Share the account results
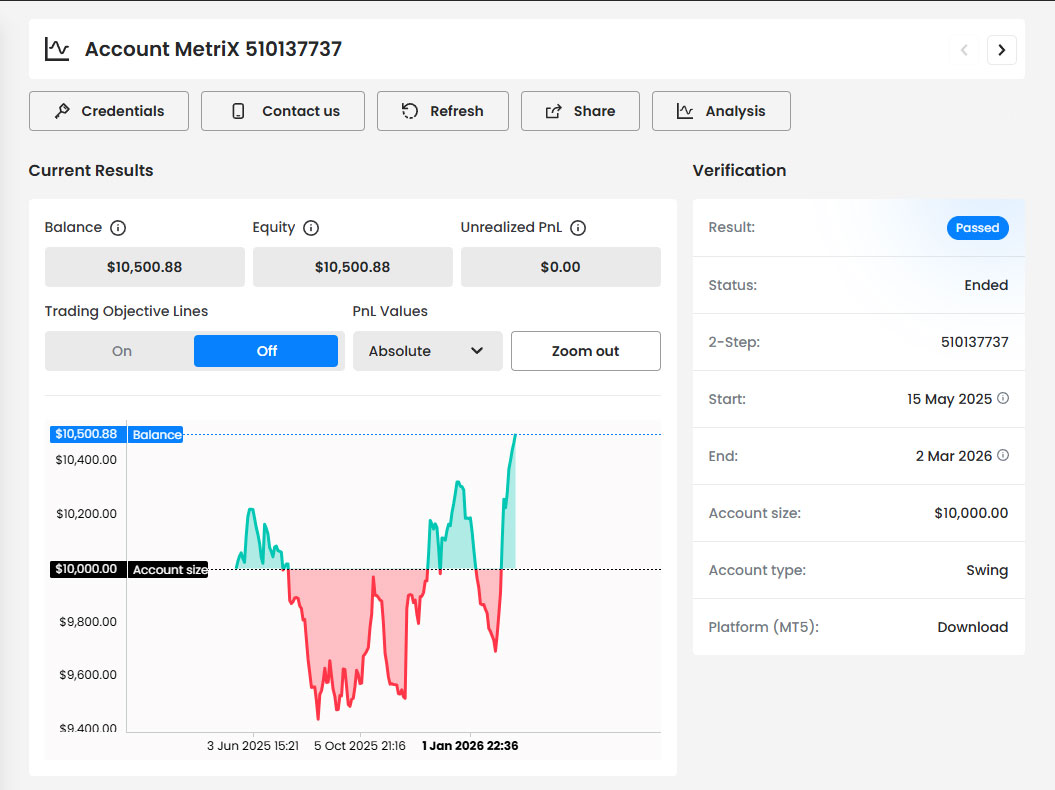The height and width of the screenshot is (790, 1055). pos(580,111)
